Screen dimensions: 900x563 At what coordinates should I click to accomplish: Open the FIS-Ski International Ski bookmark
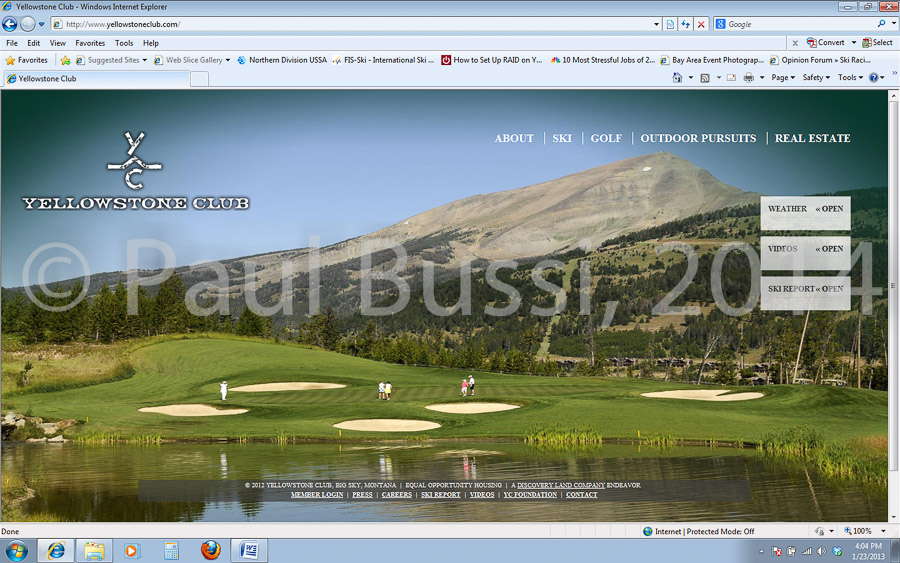pyautogui.click(x=383, y=60)
